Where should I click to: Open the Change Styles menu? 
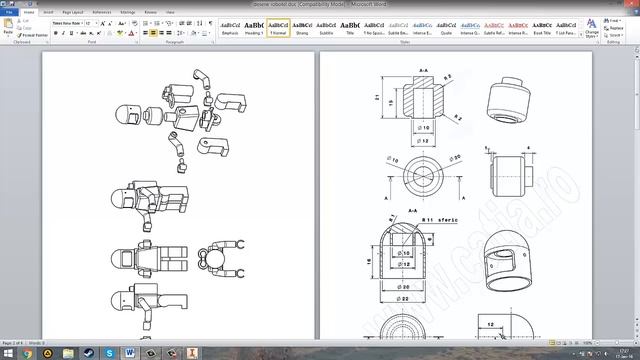click(x=591, y=28)
